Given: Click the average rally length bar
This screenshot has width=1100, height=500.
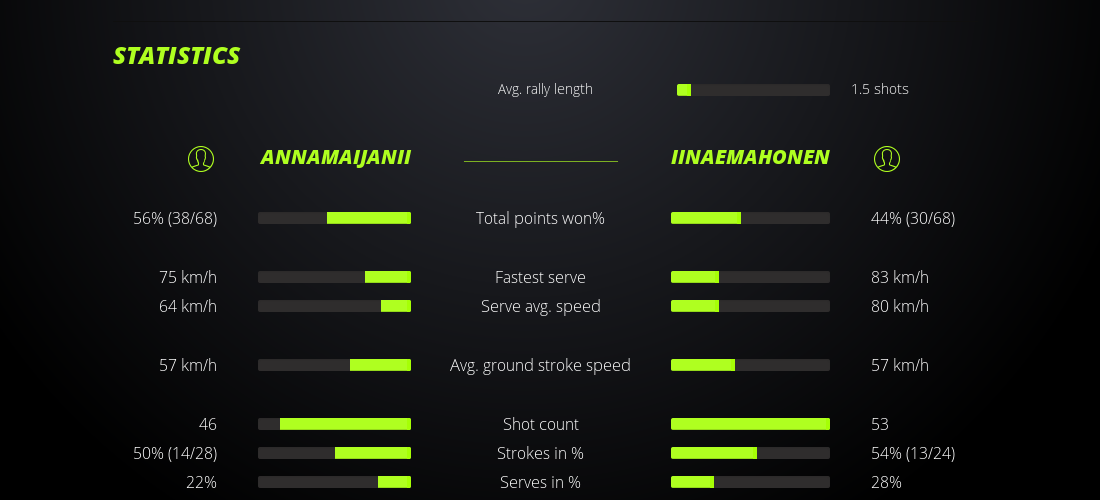Looking at the screenshot, I should tap(753, 90).
